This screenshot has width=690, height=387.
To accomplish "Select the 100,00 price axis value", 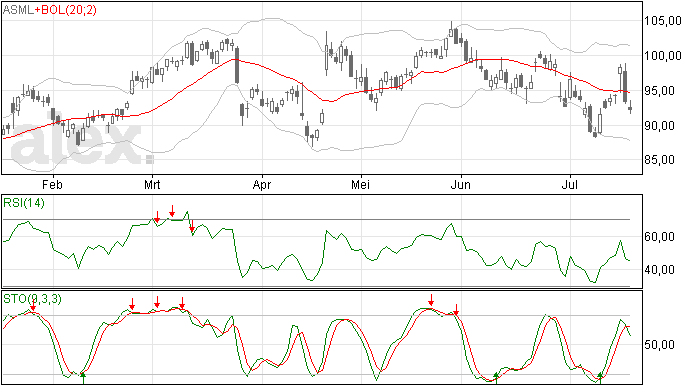I will (663, 55).
